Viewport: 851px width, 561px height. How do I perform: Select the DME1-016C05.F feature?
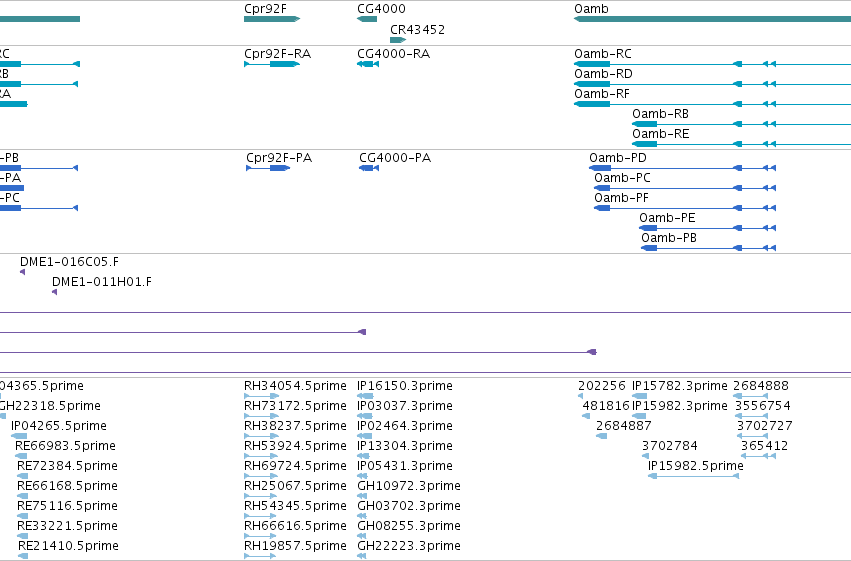click(22, 272)
